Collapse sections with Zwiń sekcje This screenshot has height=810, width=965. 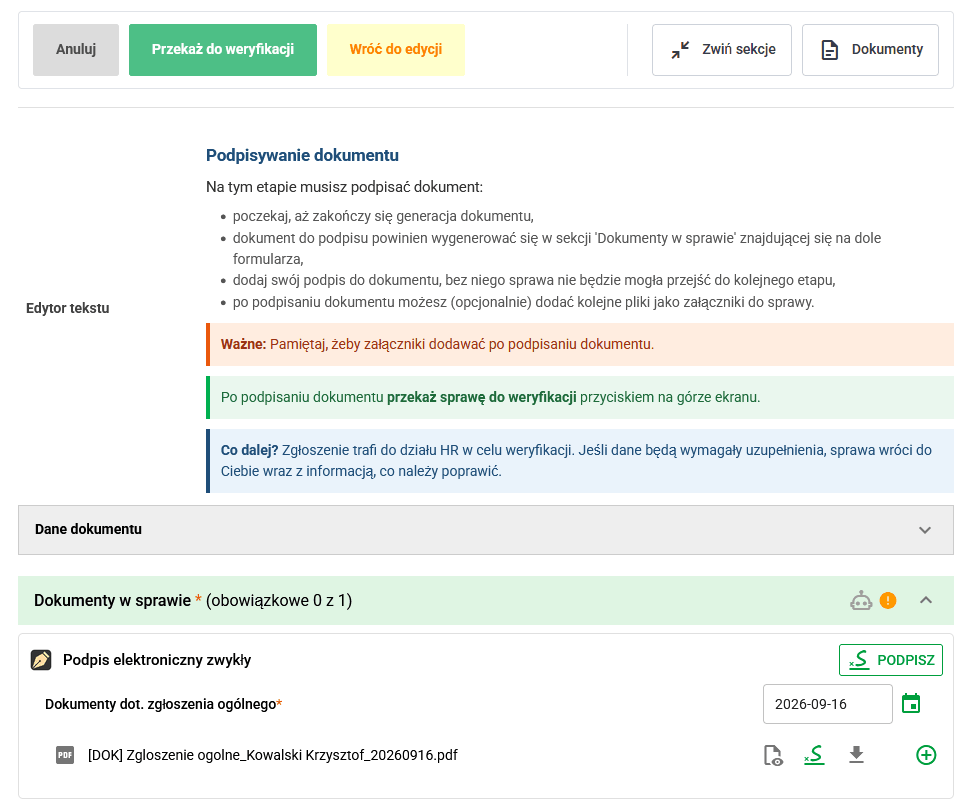pyautogui.click(x=722, y=50)
